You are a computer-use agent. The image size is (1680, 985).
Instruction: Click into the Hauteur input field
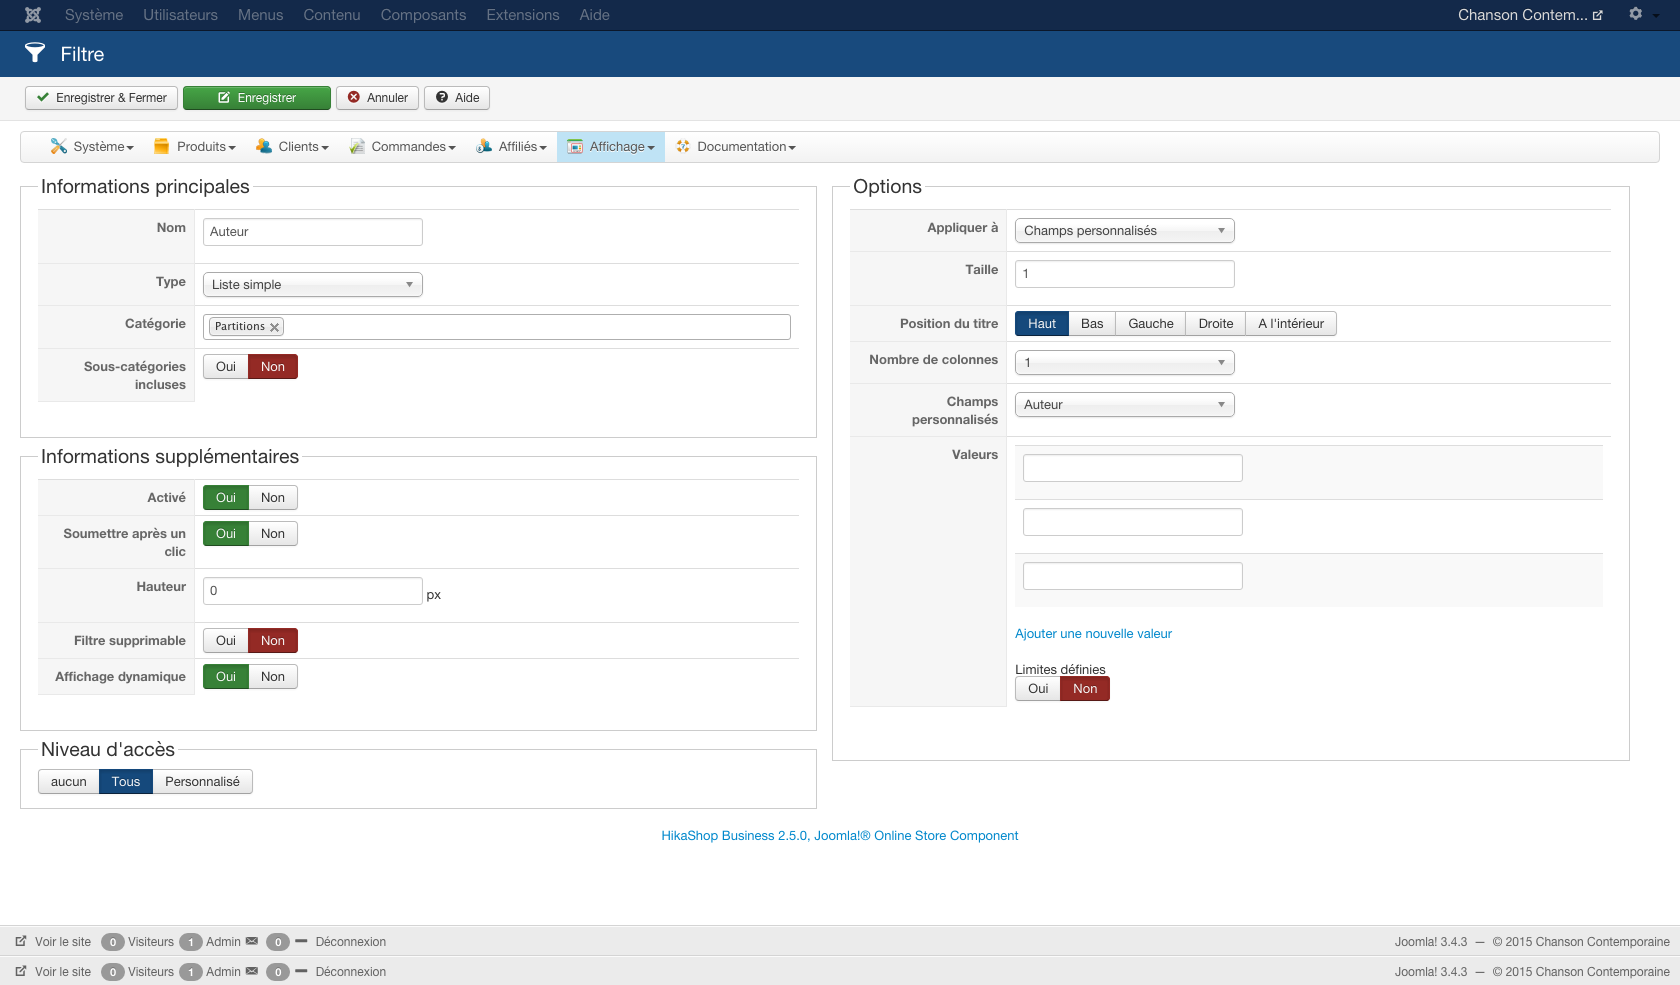(312, 591)
